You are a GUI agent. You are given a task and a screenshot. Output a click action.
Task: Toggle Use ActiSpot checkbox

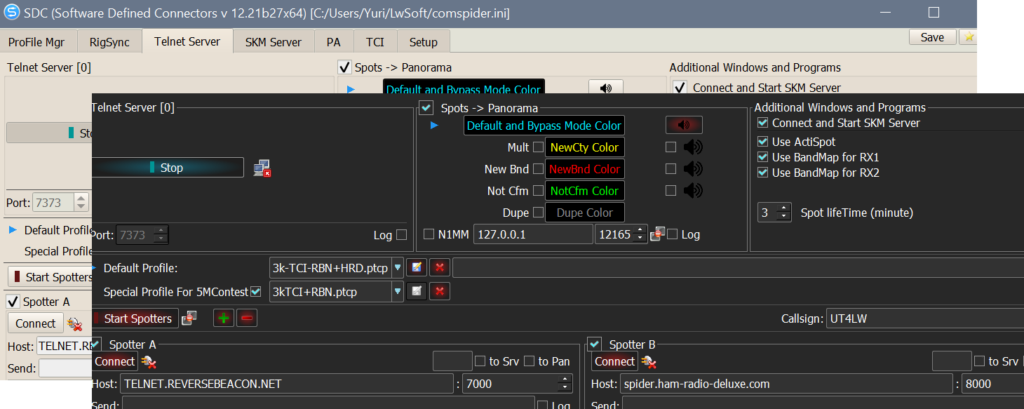click(x=762, y=142)
